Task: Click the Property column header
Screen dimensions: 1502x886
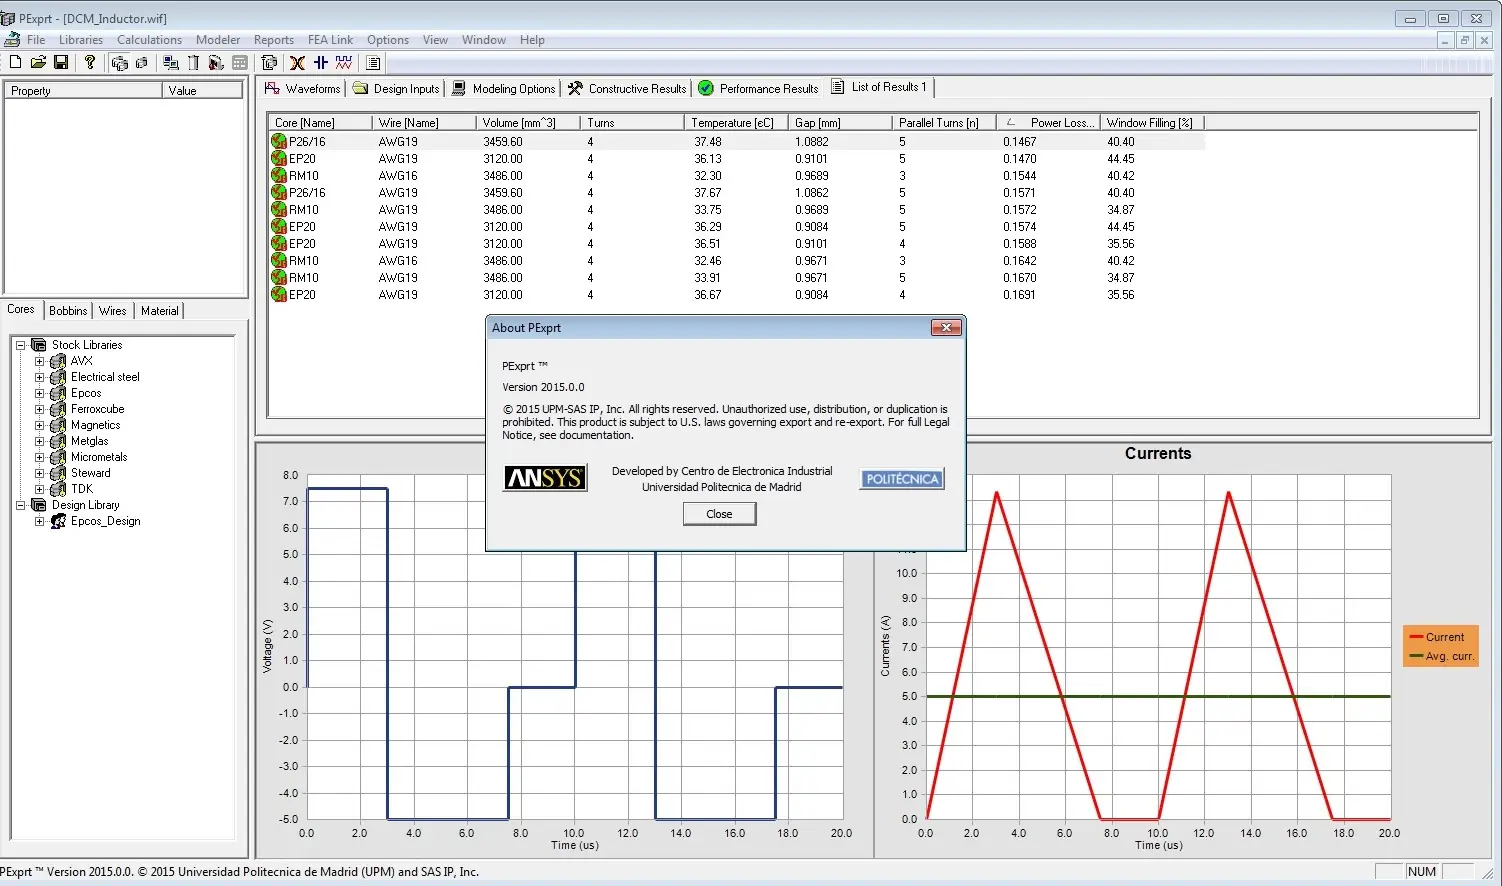Action: (x=83, y=90)
